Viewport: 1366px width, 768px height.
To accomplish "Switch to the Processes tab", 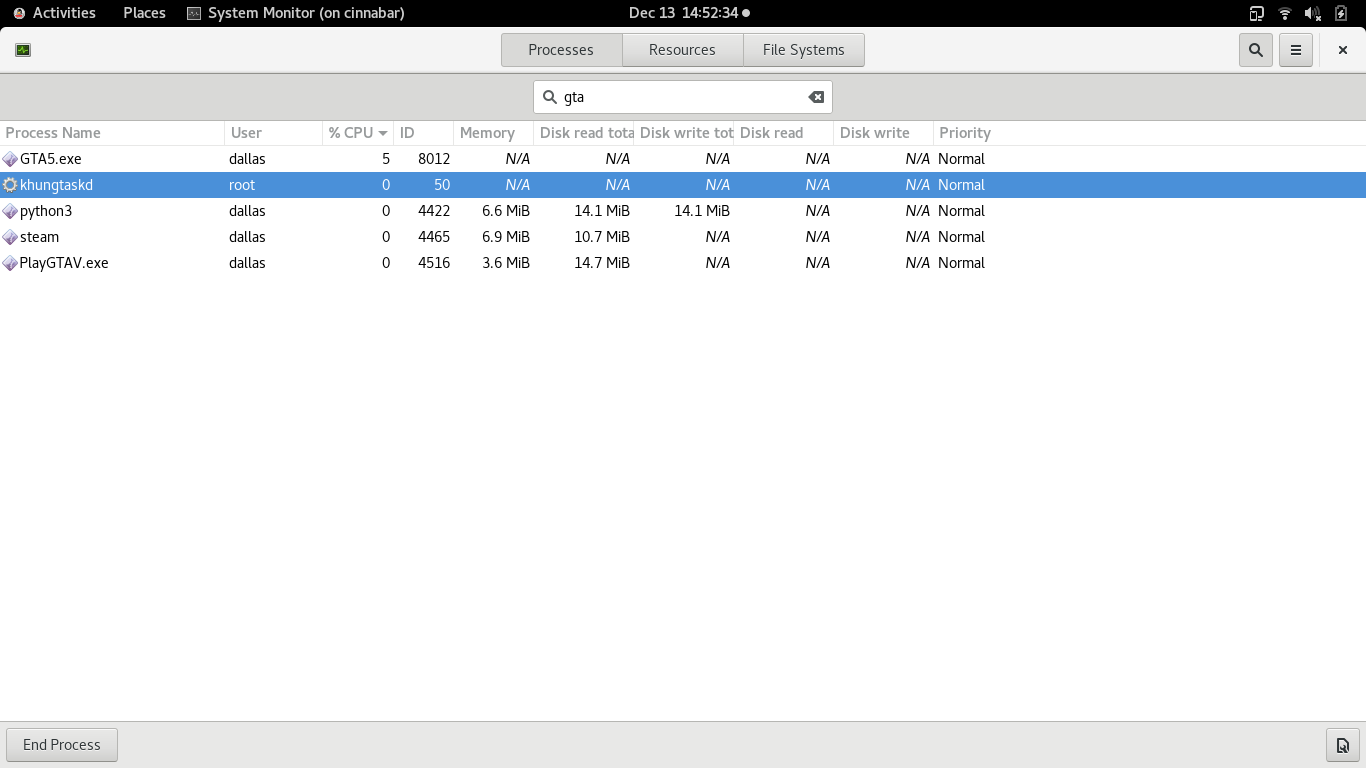I will pyautogui.click(x=561, y=50).
